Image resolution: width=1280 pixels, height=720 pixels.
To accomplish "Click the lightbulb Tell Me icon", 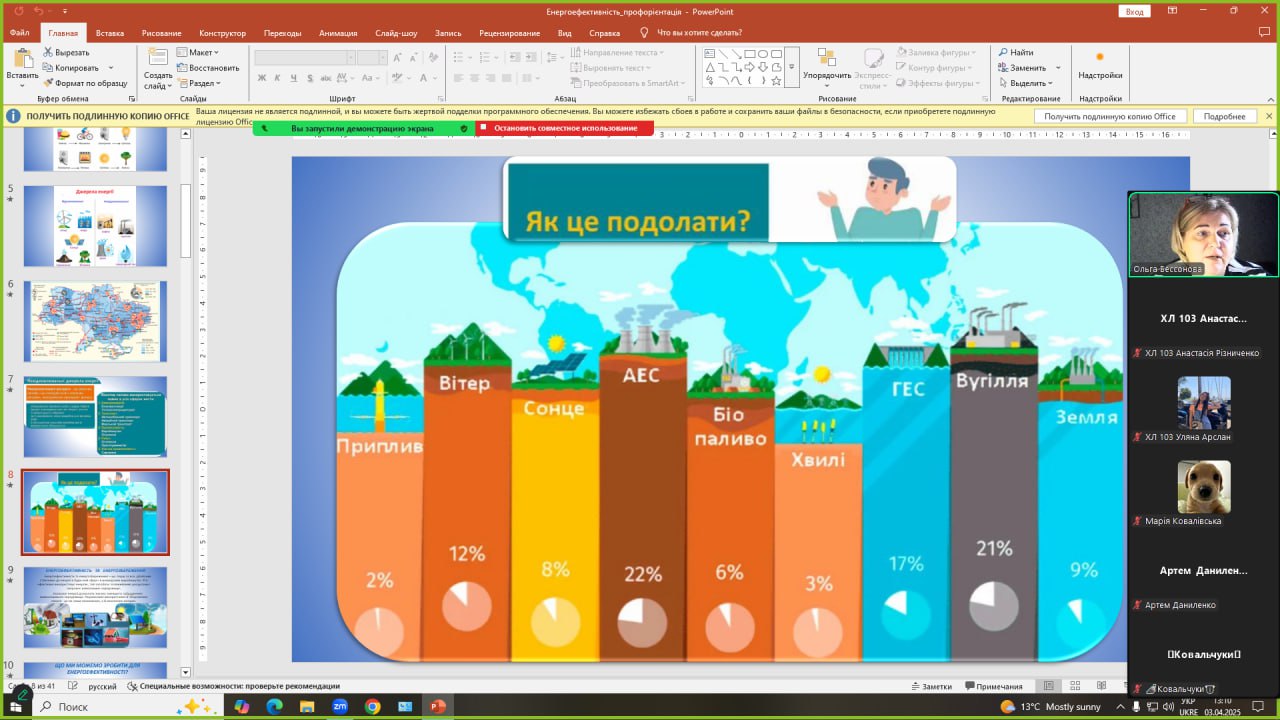I will tap(644, 33).
